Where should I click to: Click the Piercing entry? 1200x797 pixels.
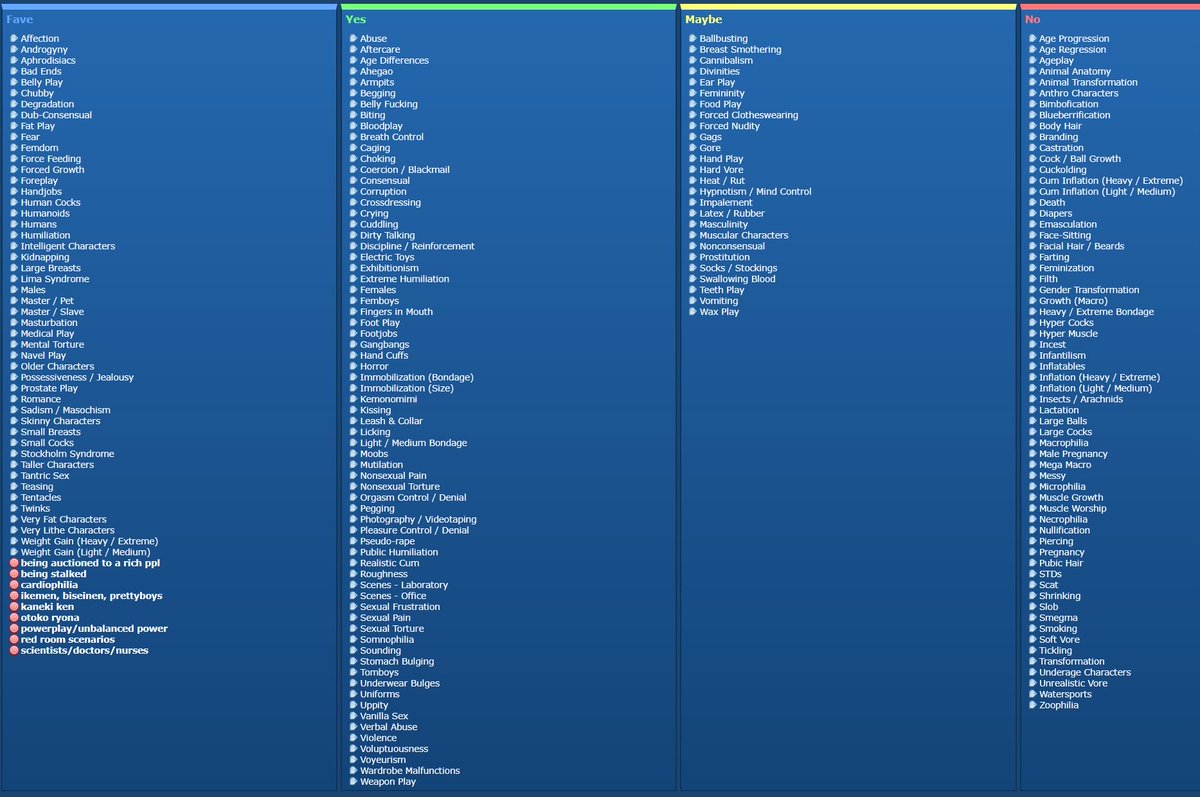click(1056, 541)
